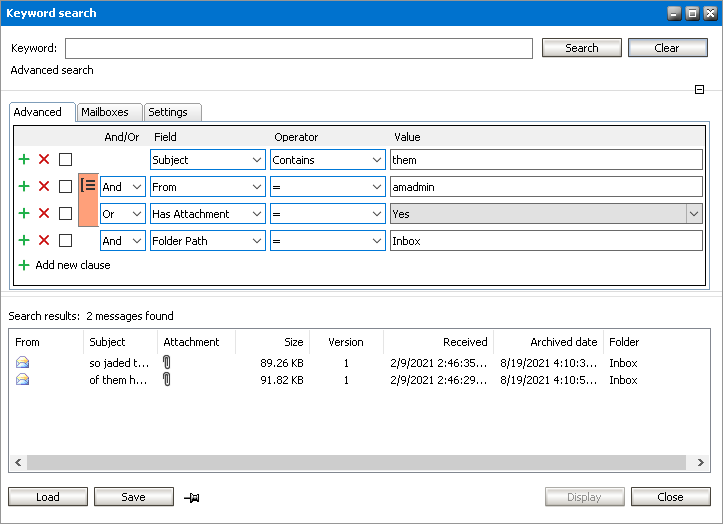Click green plus icon on Subject row
The height and width of the screenshot is (524, 723).
(x=24, y=159)
